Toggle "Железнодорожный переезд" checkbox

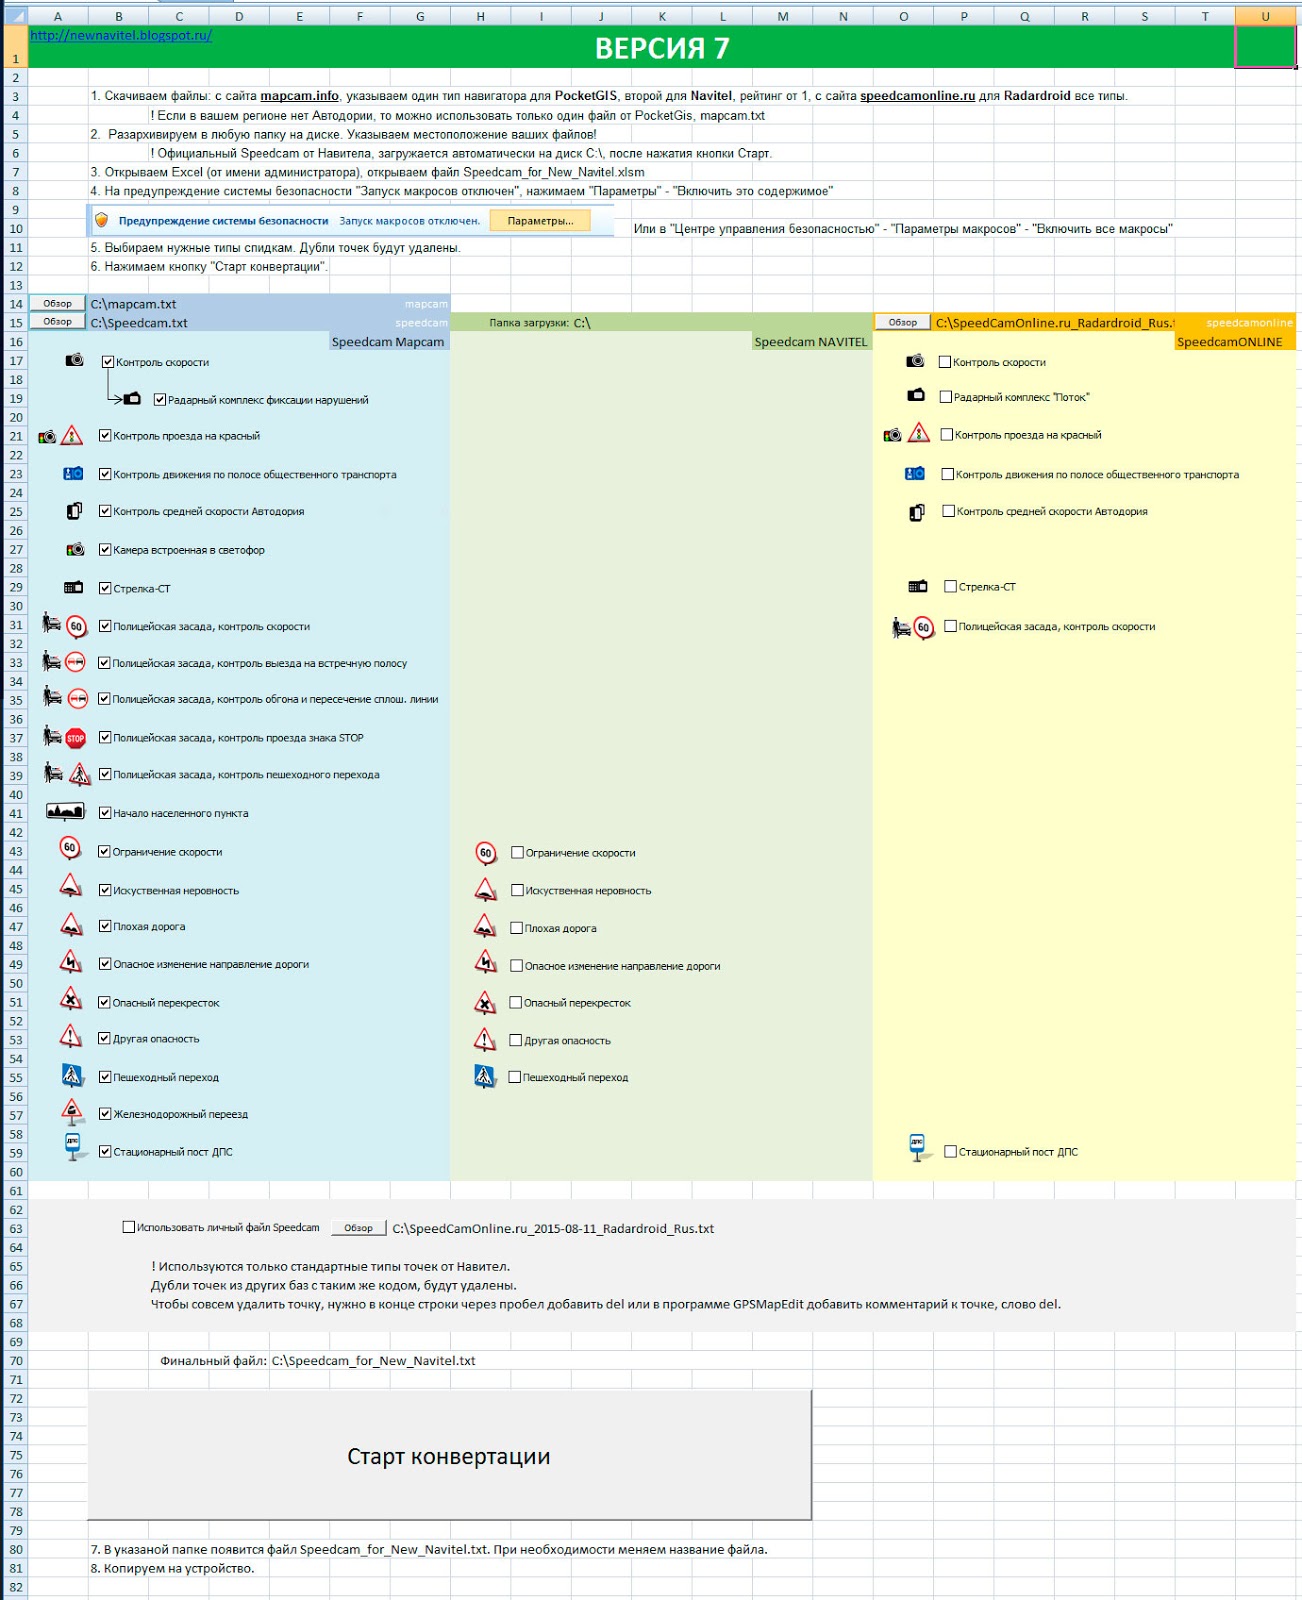pyautogui.click(x=105, y=1114)
